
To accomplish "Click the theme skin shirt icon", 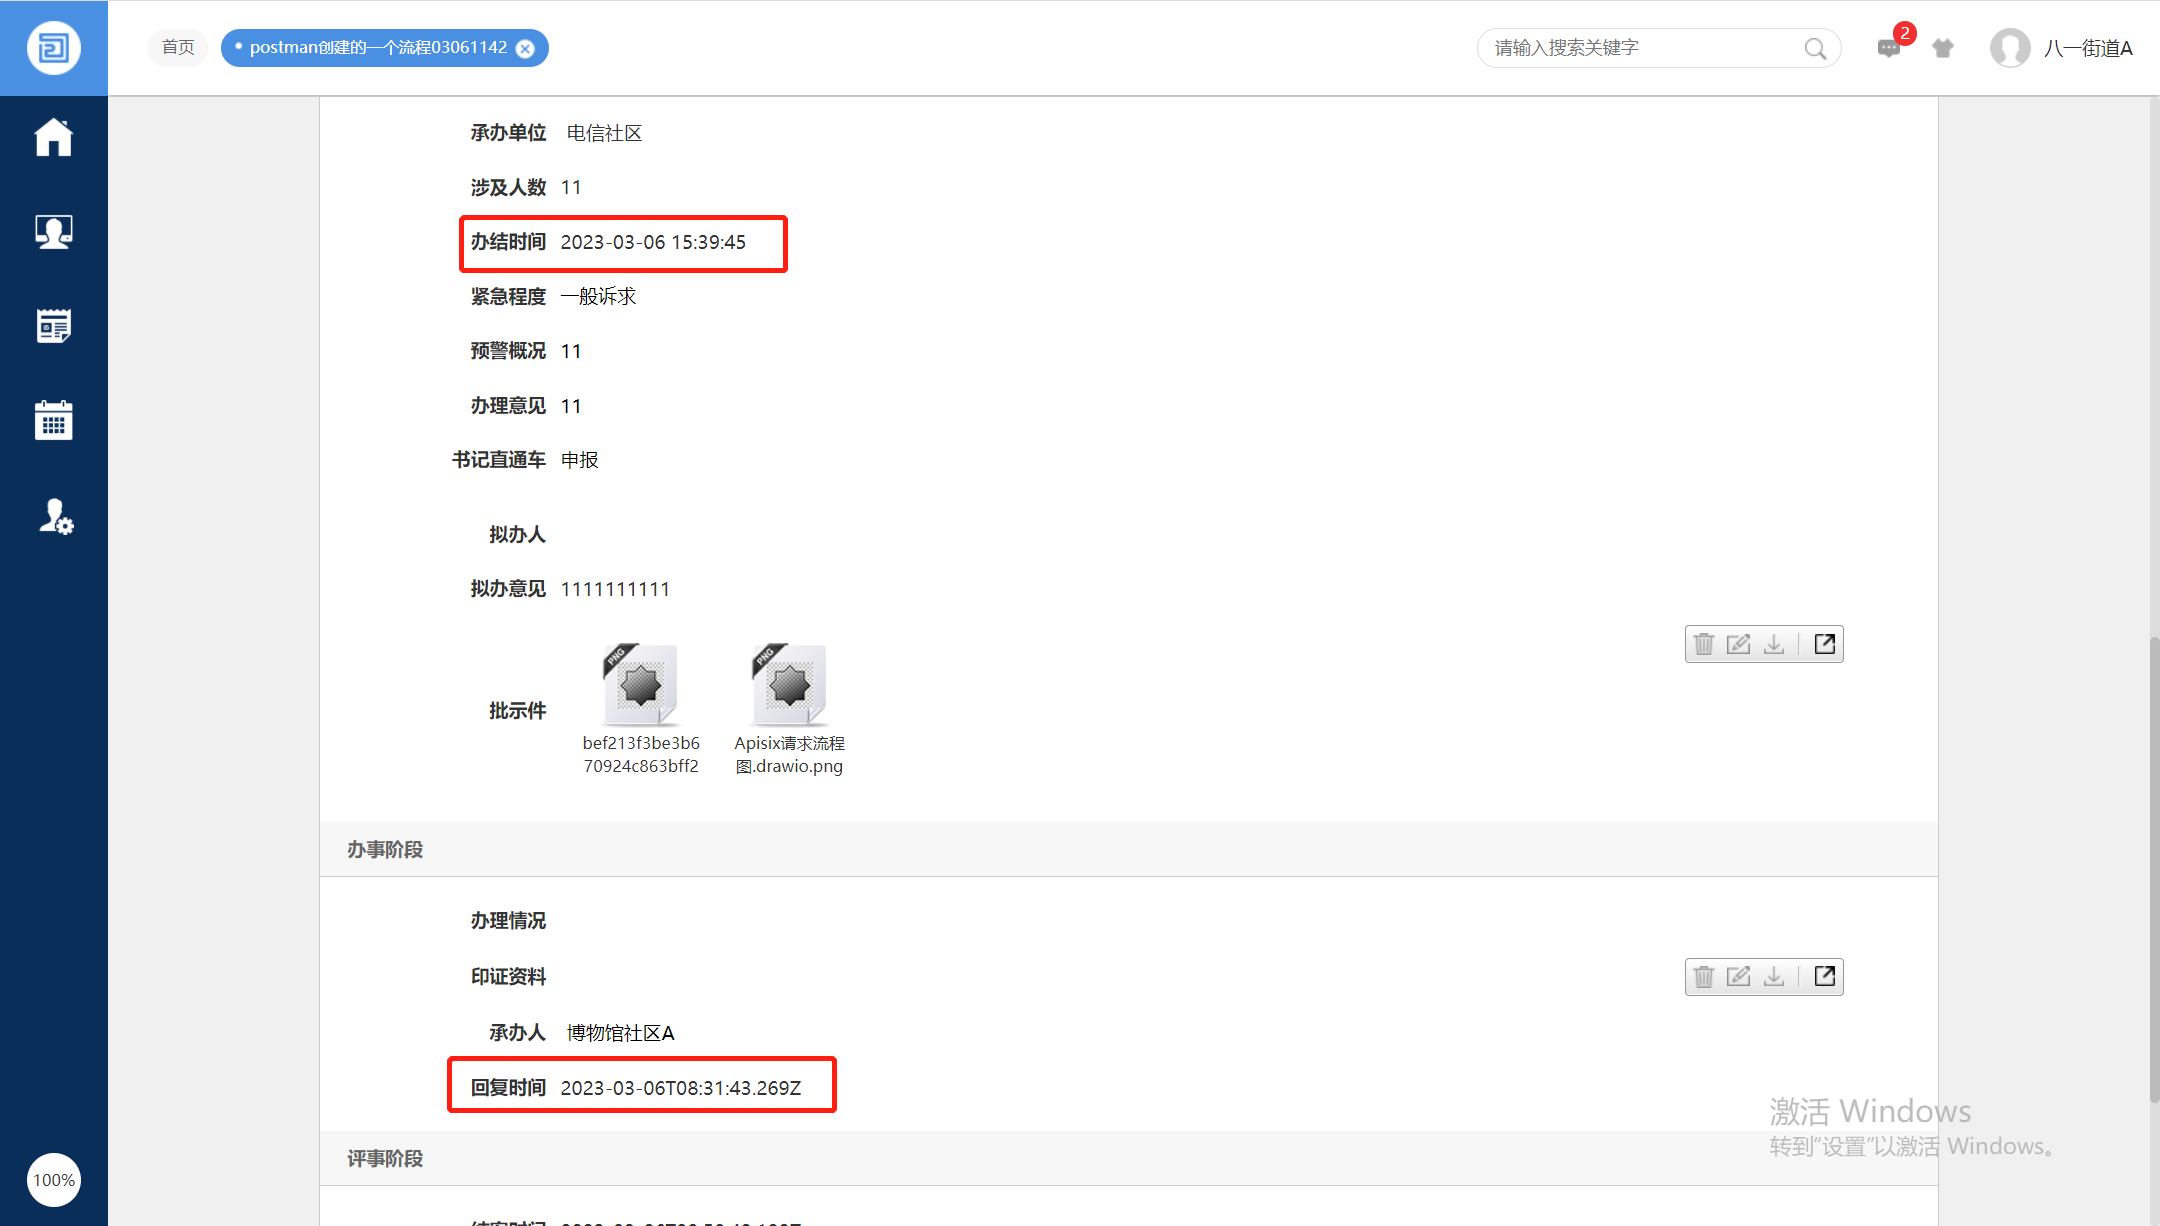I will (x=1942, y=48).
